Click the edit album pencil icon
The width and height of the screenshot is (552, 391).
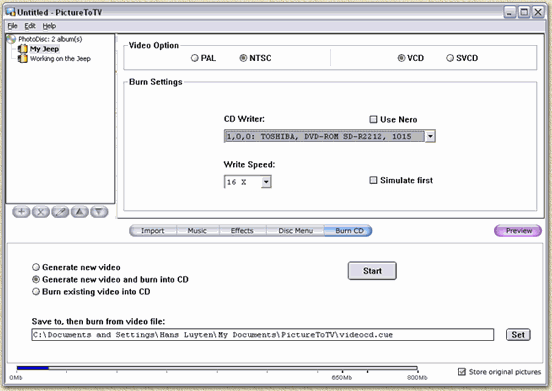pyautogui.click(x=60, y=212)
